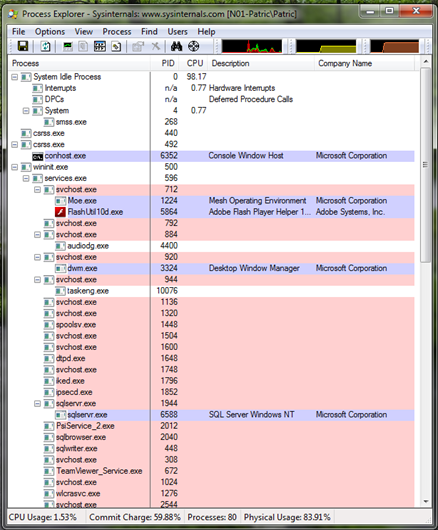Viewport: 438px width, 530px height.
Task: Click the audiodg.exe process icon
Action: 60,246
